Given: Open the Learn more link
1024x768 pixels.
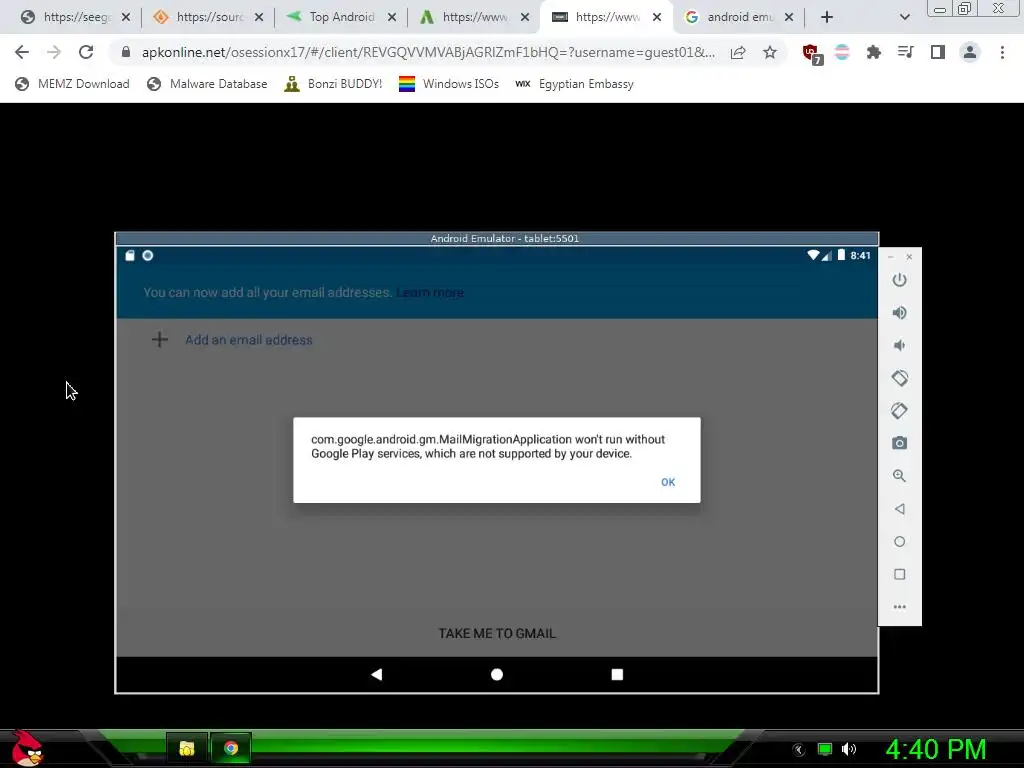Looking at the screenshot, I should pos(430,293).
